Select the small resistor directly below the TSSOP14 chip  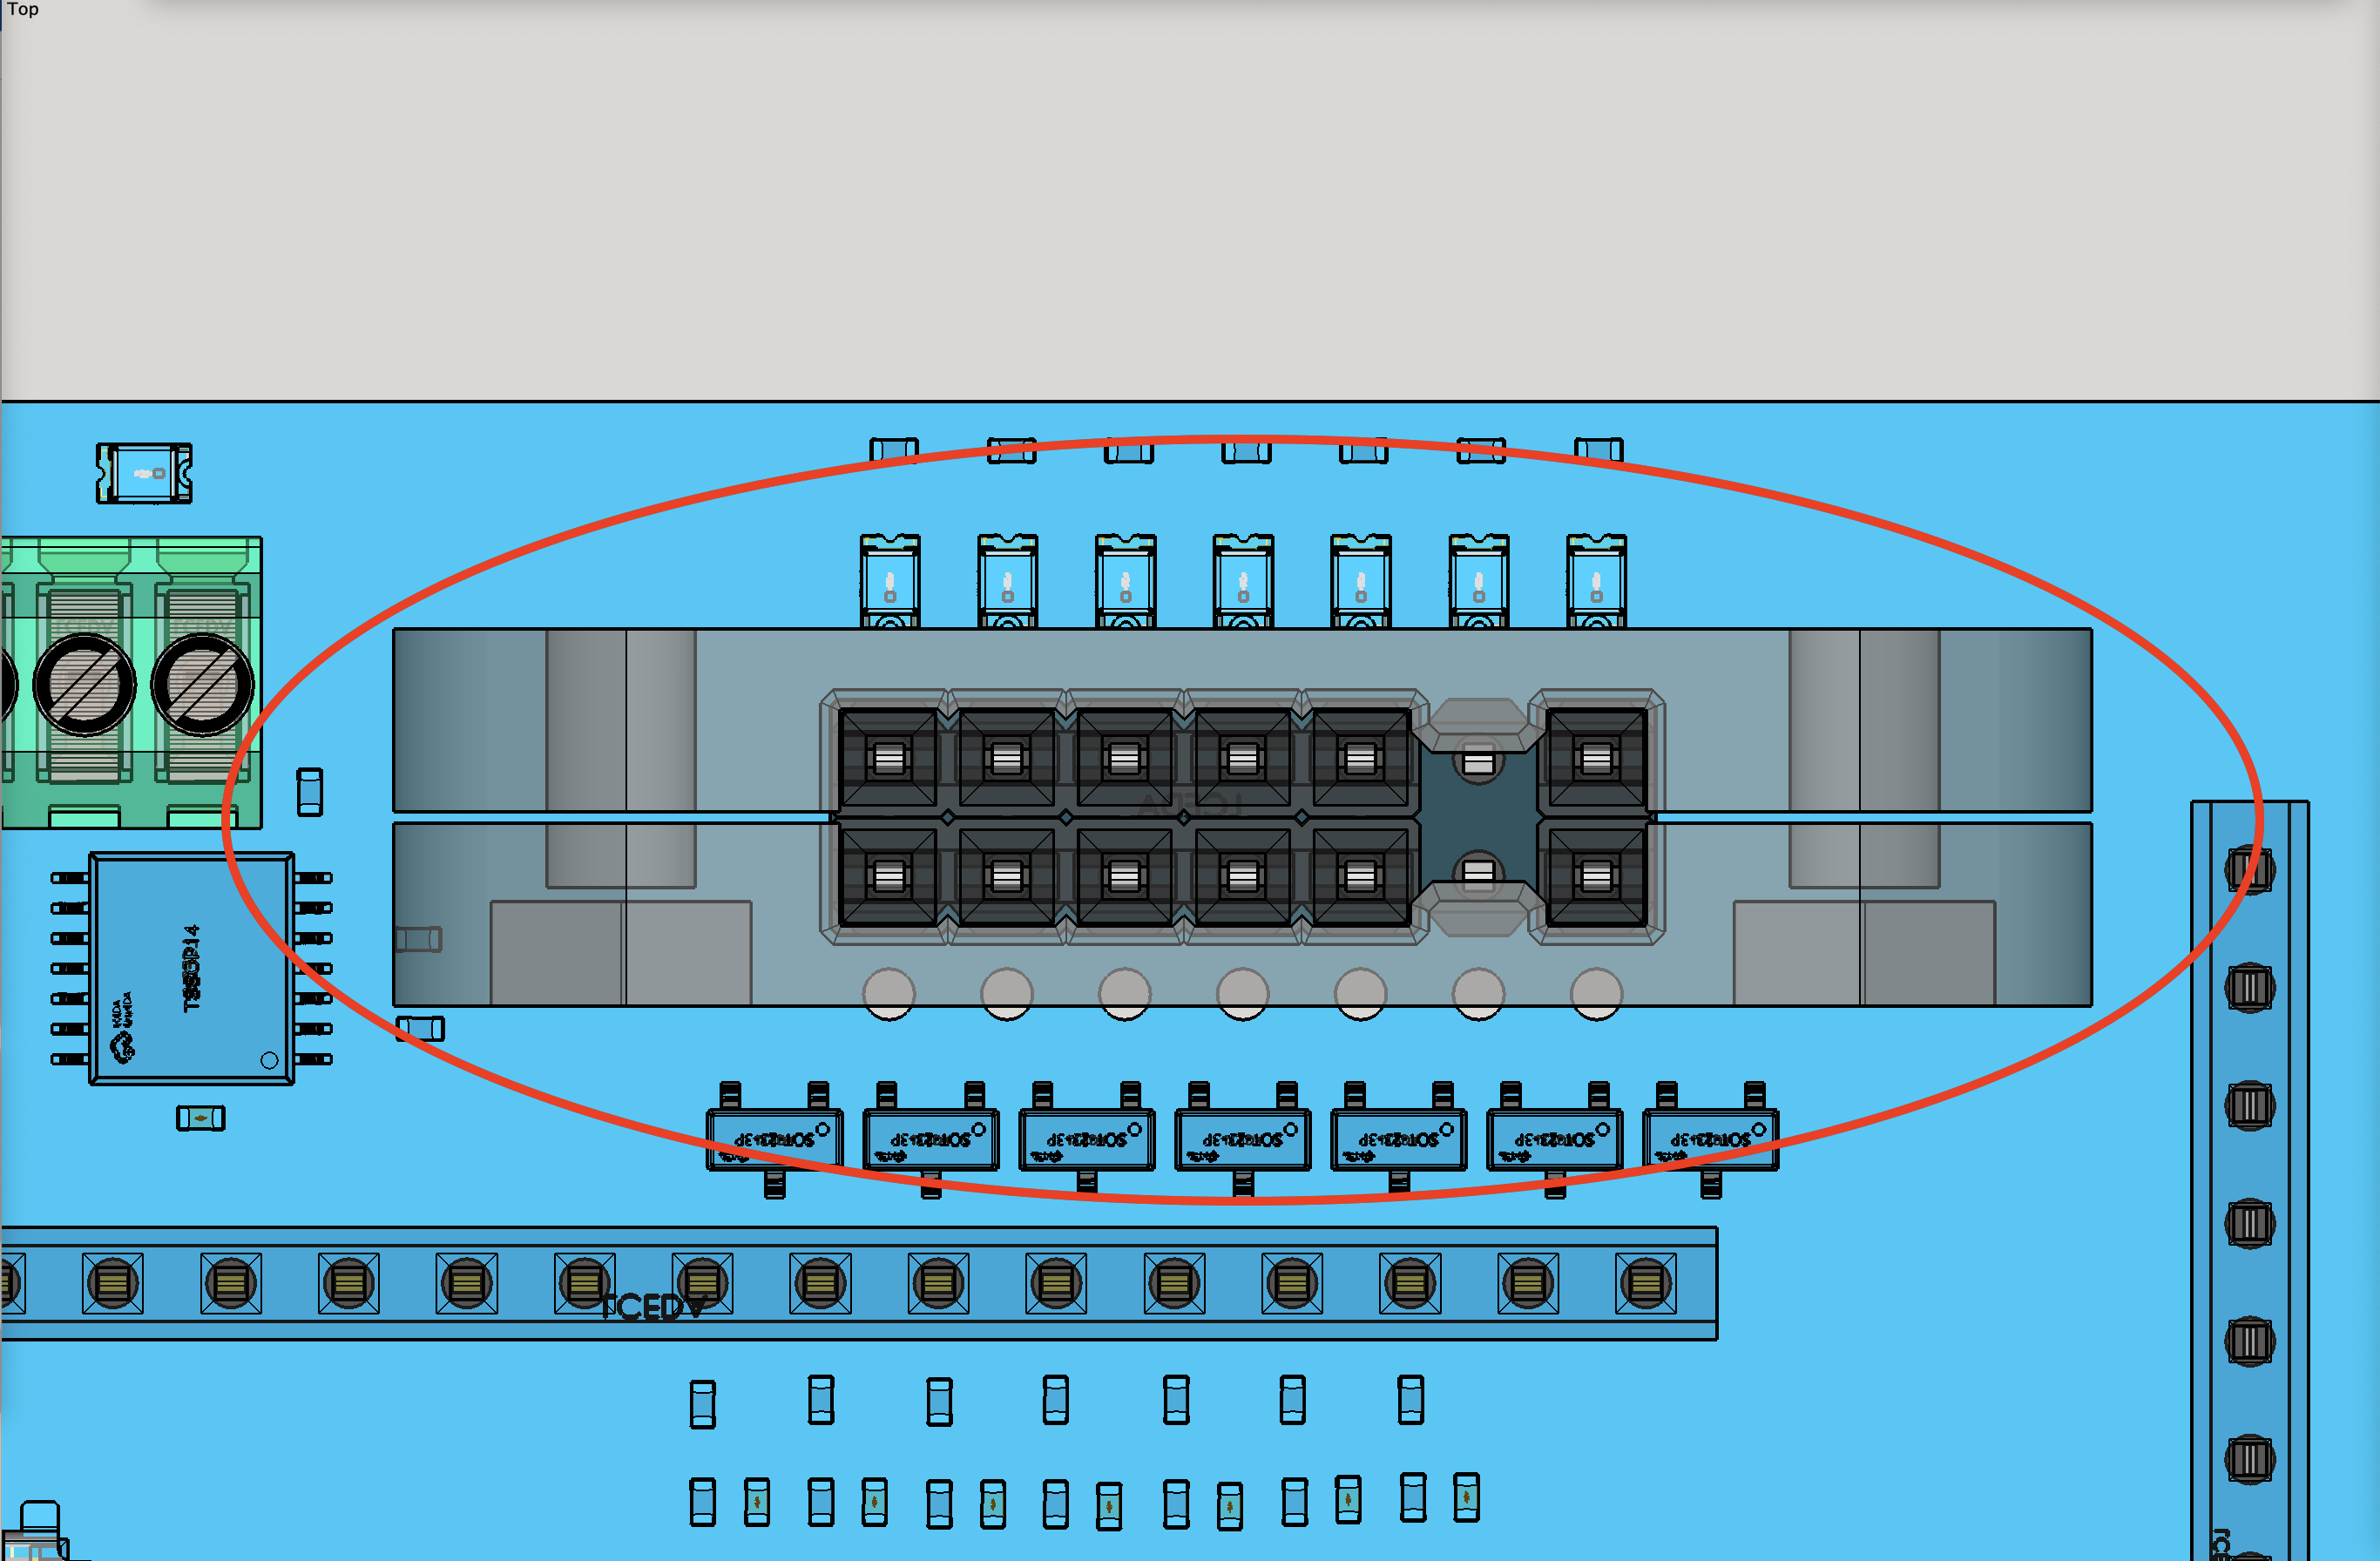click(x=201, y=1118)
